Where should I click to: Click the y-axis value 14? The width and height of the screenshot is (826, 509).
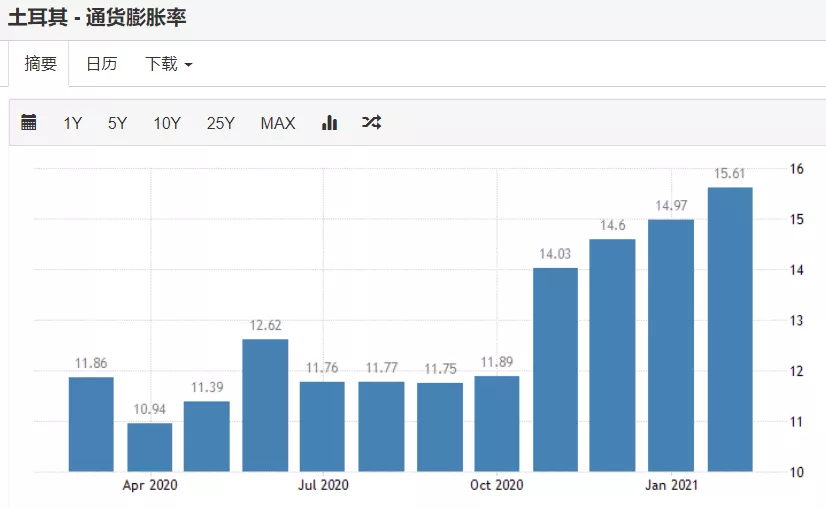pyautogui.click(x=796, y=270)
